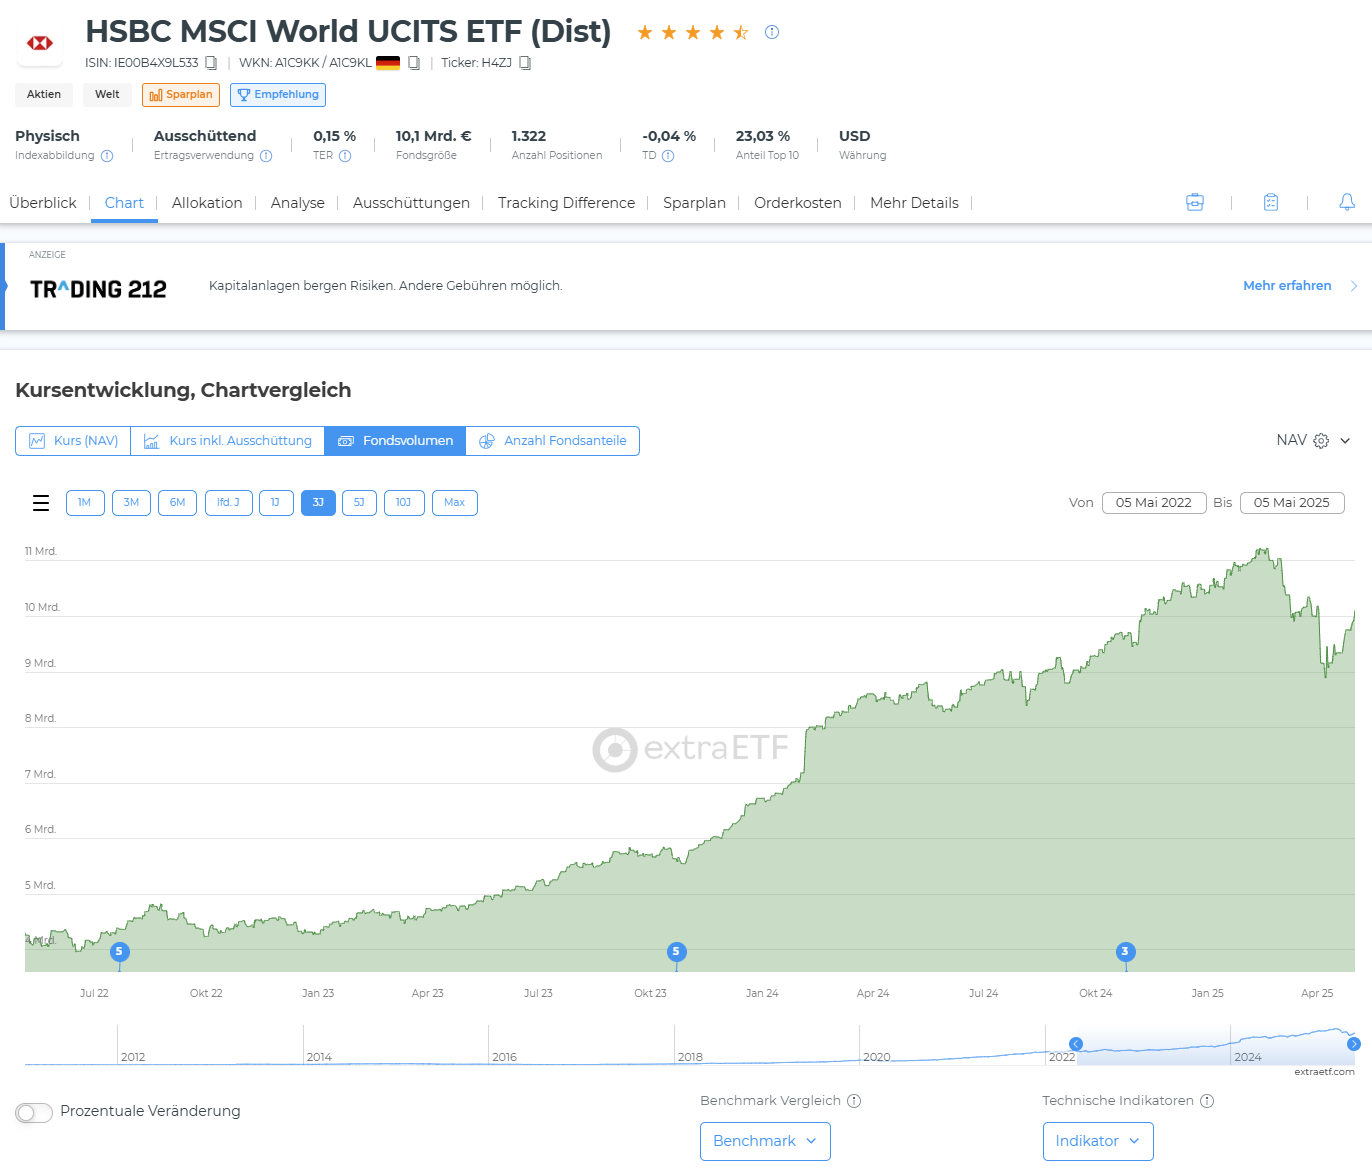The image size is (1372, 1168).
Task: Switch chart to Max time range
Action: point(454,503)
